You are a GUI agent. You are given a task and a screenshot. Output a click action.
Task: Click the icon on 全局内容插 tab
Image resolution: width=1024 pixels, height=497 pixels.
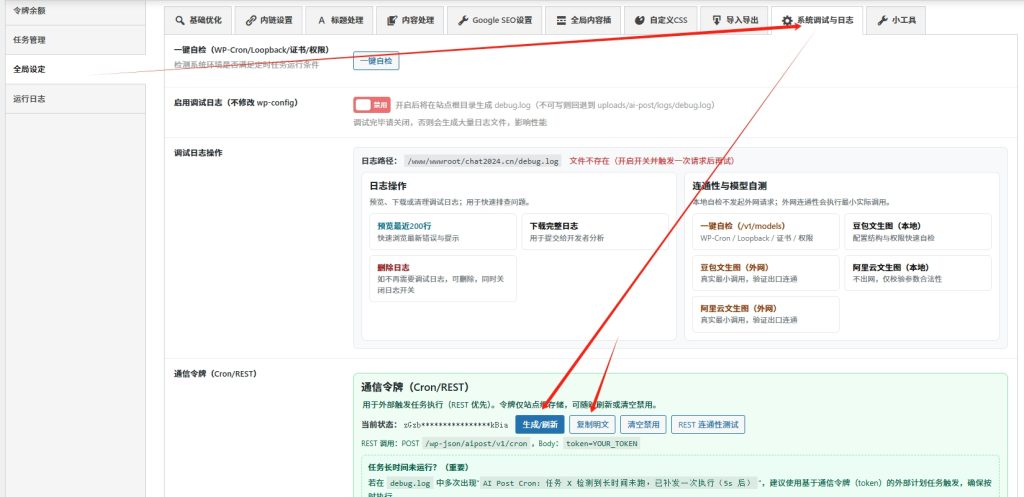point(561,20)
